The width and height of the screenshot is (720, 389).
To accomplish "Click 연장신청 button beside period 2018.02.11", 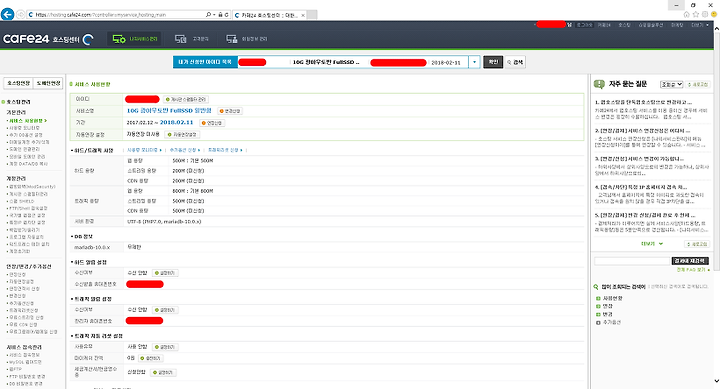I will [212, 123].
